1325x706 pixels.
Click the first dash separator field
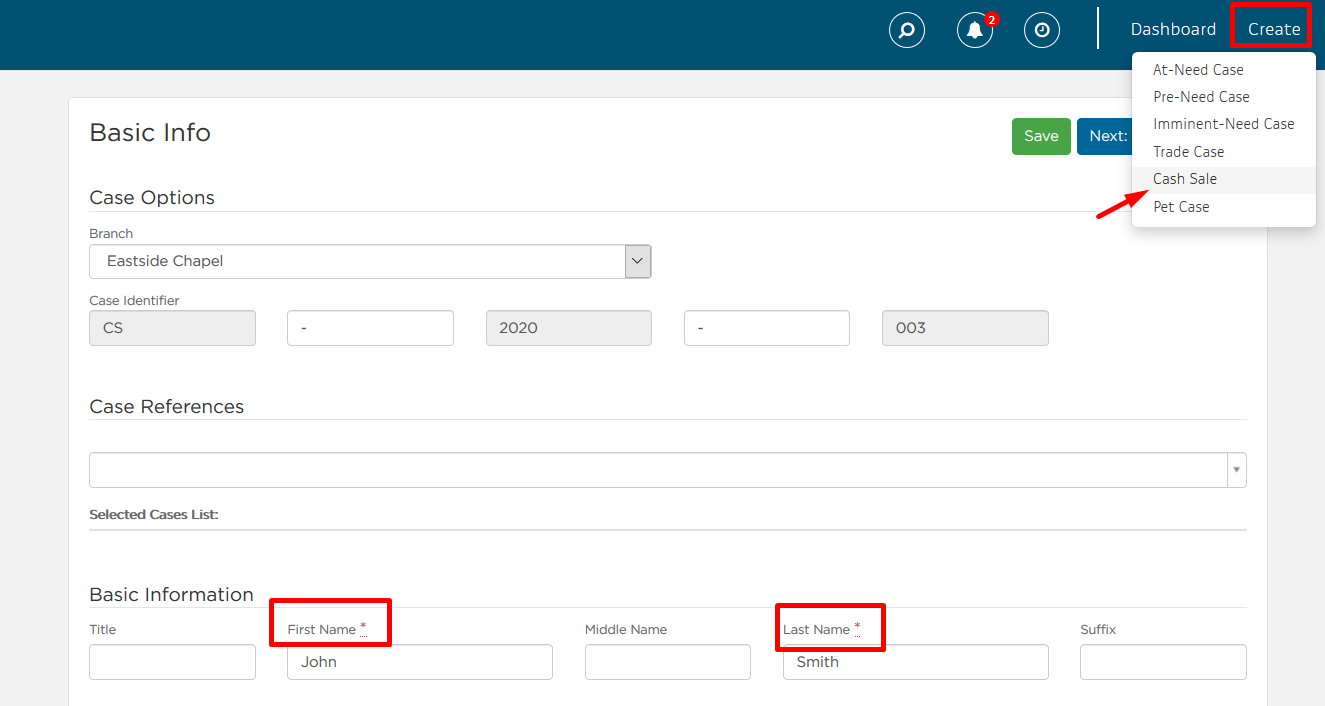(x=370, y=328)
